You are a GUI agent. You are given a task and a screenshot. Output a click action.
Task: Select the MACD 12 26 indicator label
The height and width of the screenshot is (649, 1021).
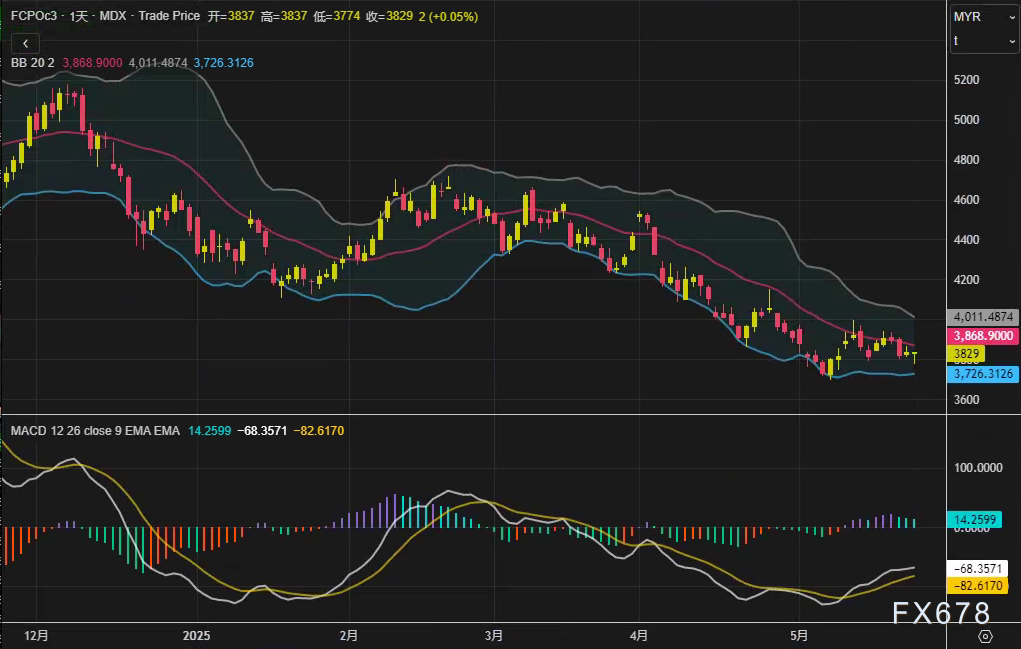pyautogui.click(x=59, y=430)
